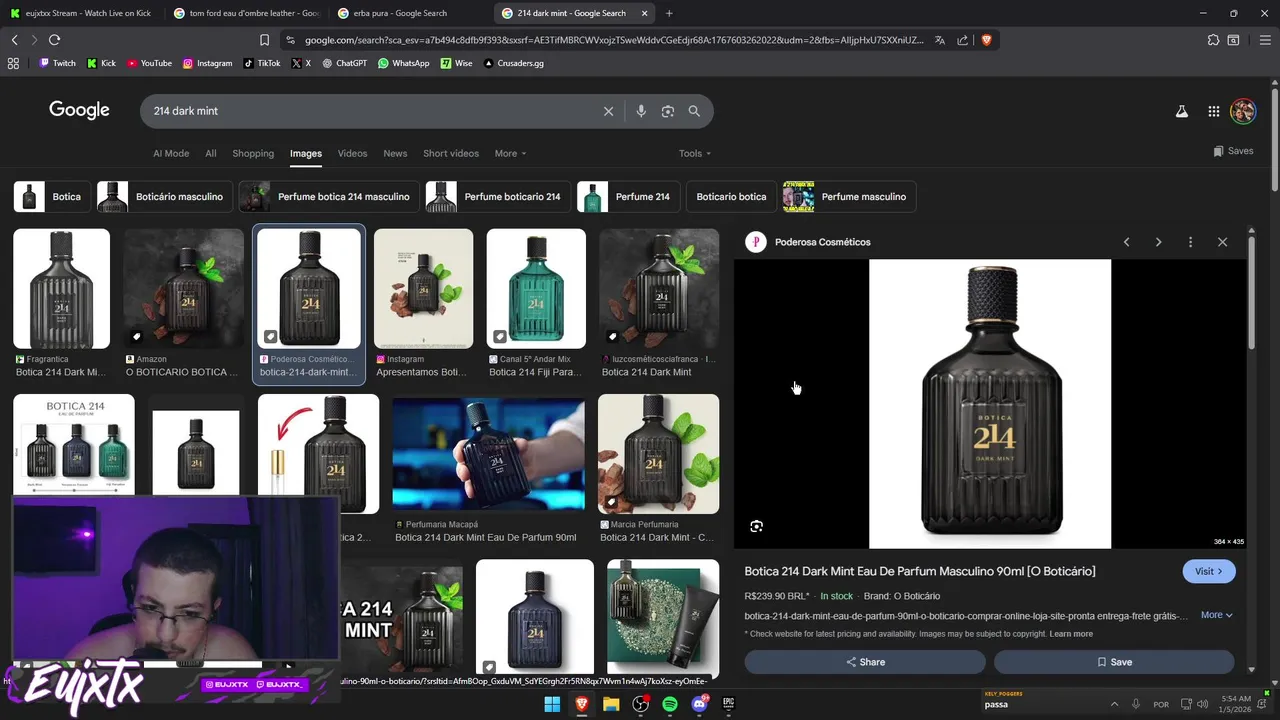Switch to the tom ford browser tab
Screen dimensions: 1280x720
click(246, 13)
